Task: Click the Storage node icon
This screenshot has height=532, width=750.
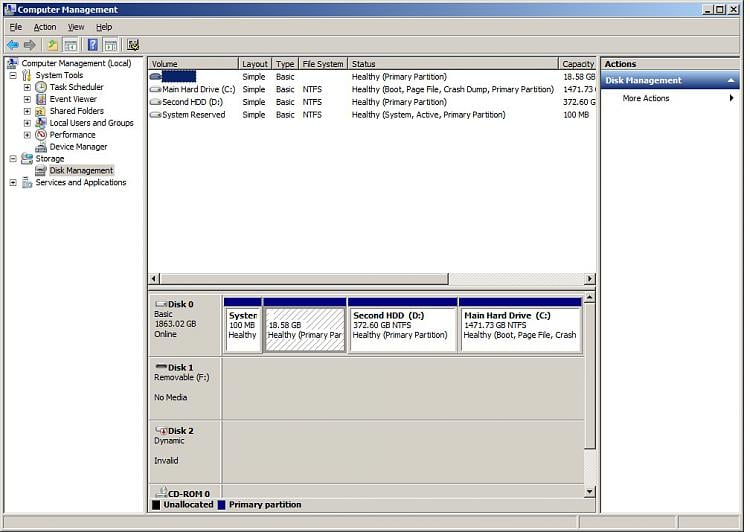Action: (27, 159)
